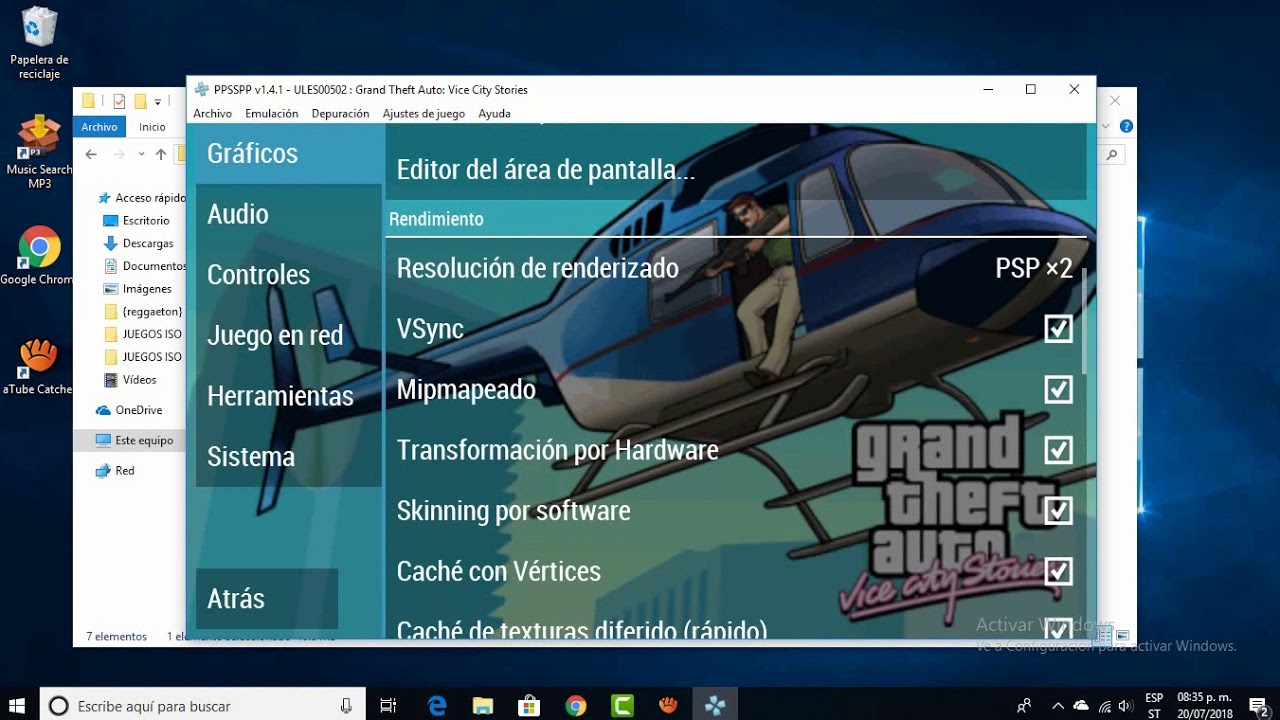The height and width of the screenshot is (720, 1280).
Task: Click the Atrás button
Action: point(267,598)
